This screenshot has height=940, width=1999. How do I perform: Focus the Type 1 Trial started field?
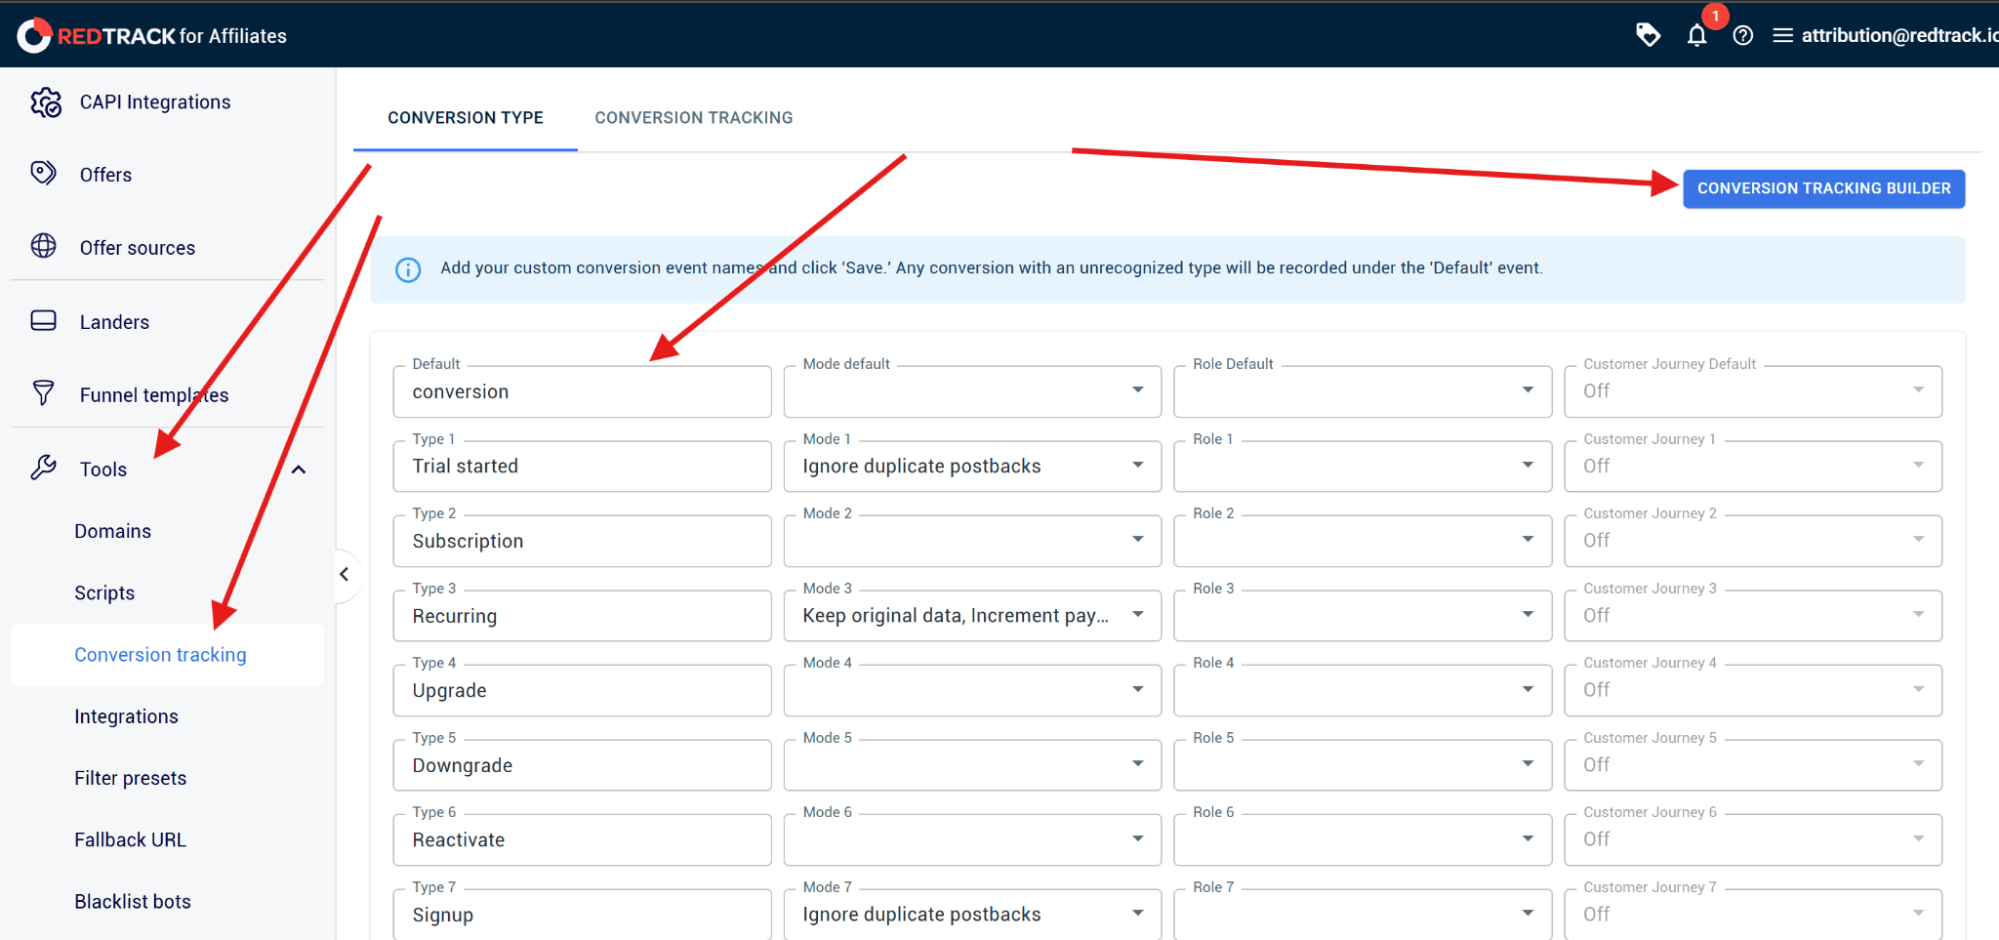tap(582, 466)
